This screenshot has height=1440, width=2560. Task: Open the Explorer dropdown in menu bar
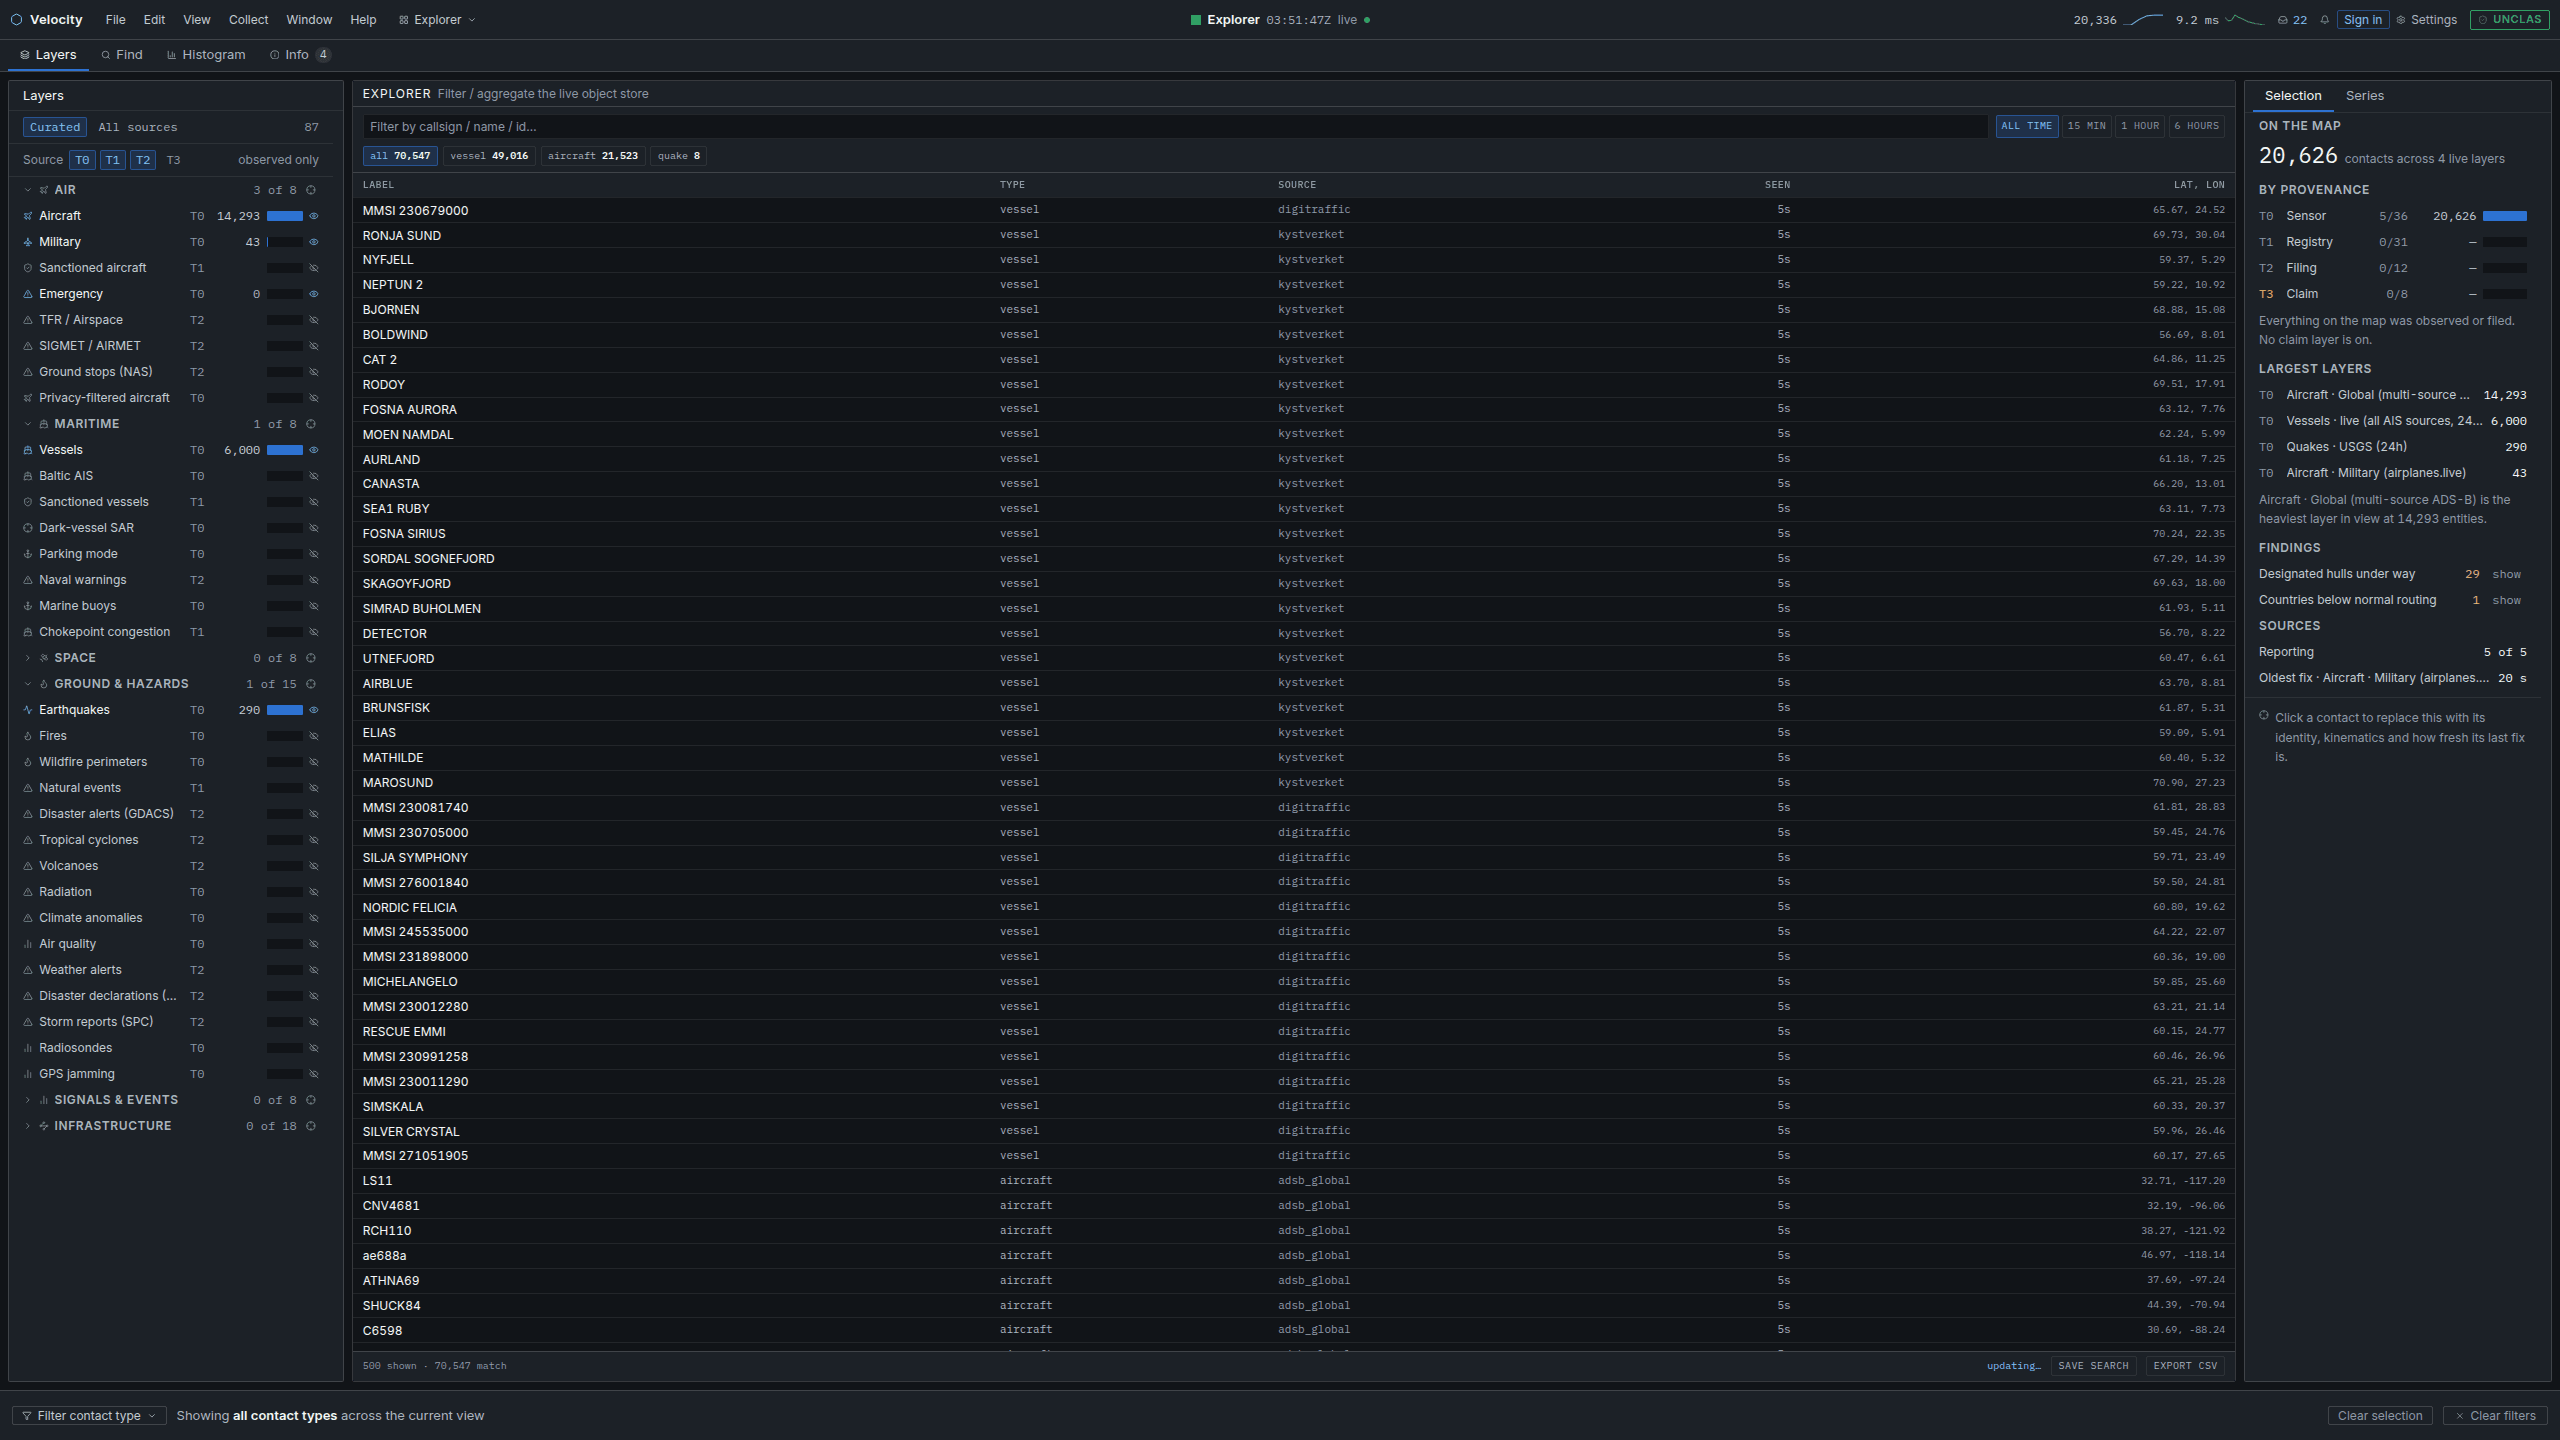438,20
